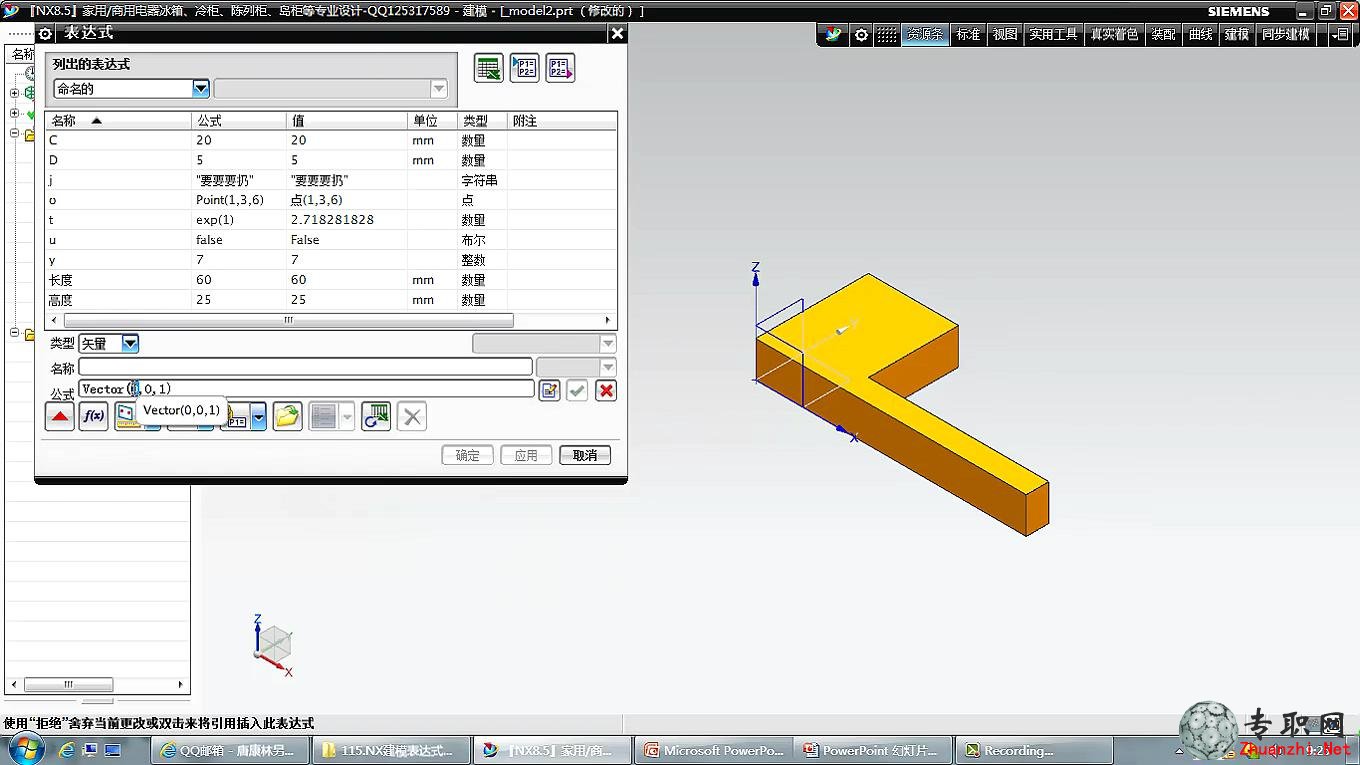This screenshot has height=765, width=1360.
Task: Click the expression table right scroll arrow
Action: click(607, 320)
